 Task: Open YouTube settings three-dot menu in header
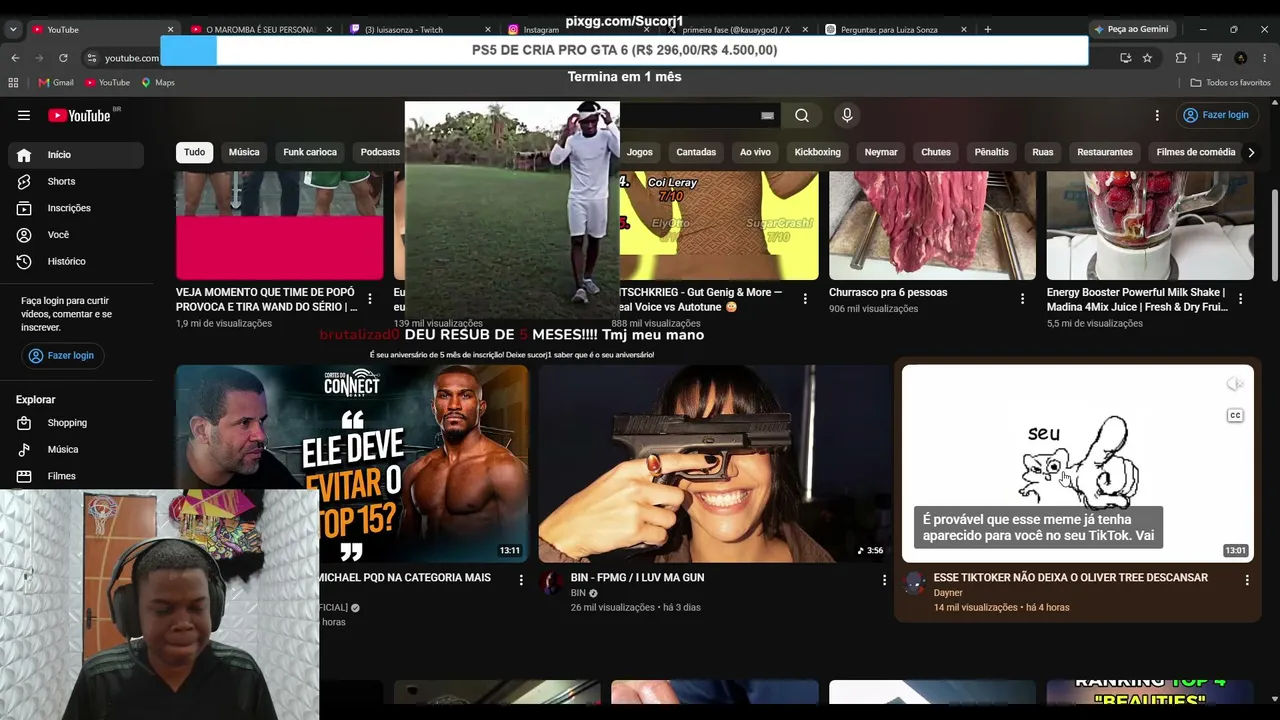(1157, 116)
